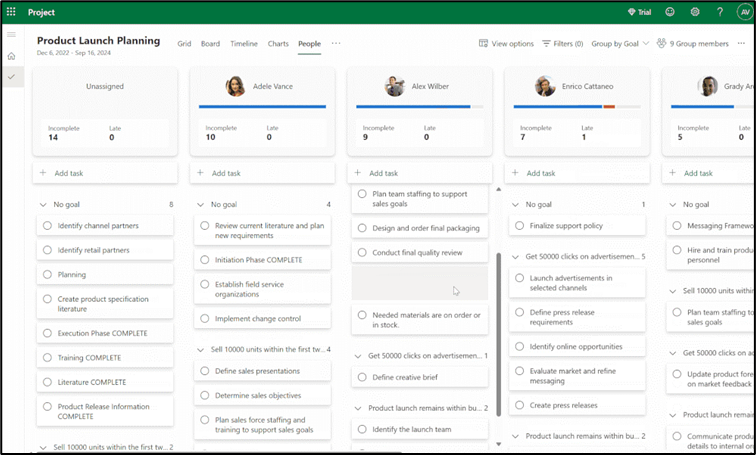The height and width of the screenshot is (455, 756).
Task: Open the app launcher waffle icon
Action: [x=11, y=12]
